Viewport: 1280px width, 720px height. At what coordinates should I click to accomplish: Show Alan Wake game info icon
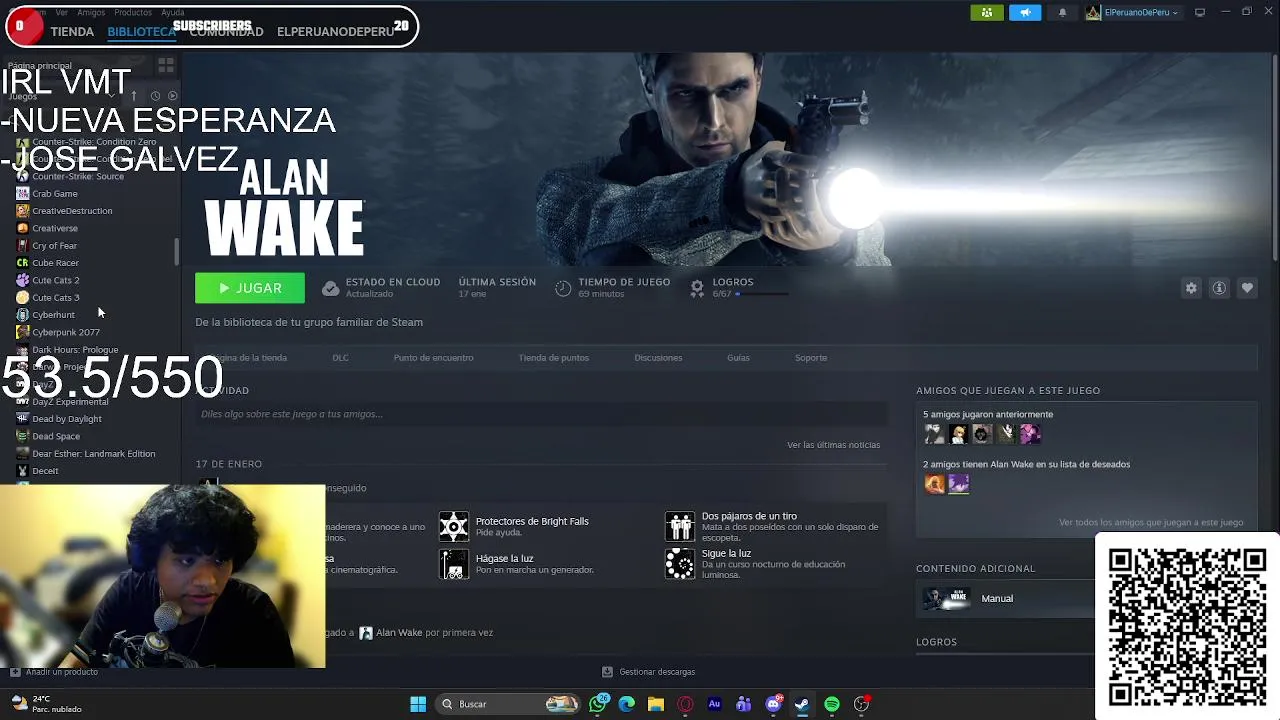click(1219, 288)
